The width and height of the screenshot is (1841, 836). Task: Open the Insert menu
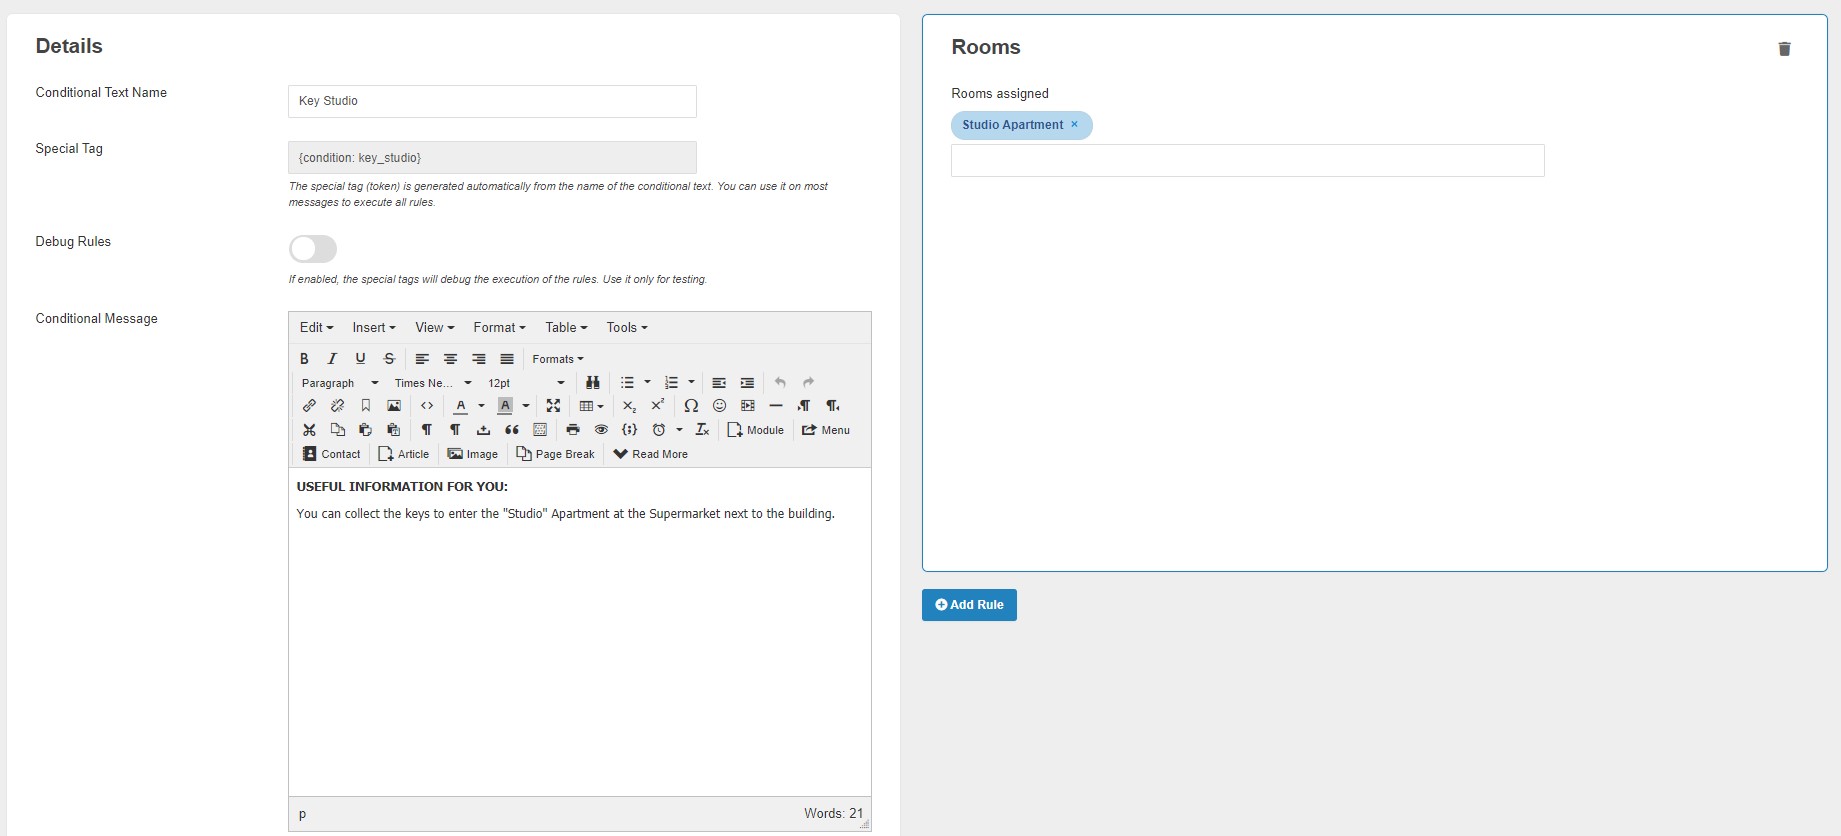[373, 328]
